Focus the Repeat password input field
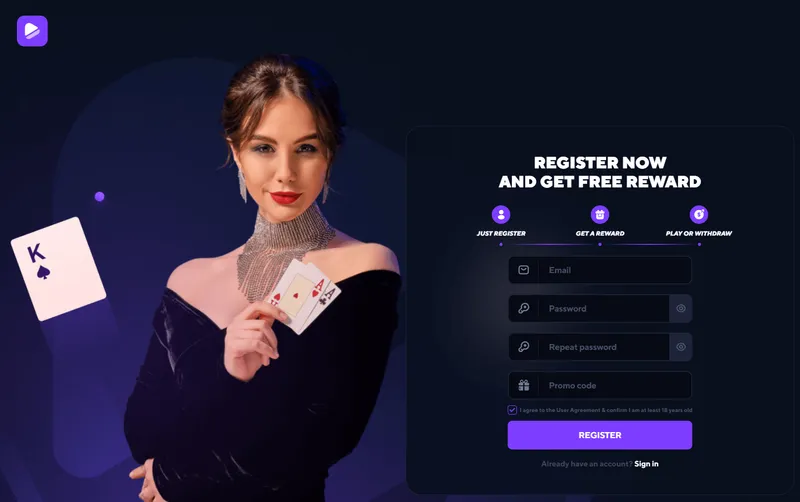 click(x=589, y=347)
